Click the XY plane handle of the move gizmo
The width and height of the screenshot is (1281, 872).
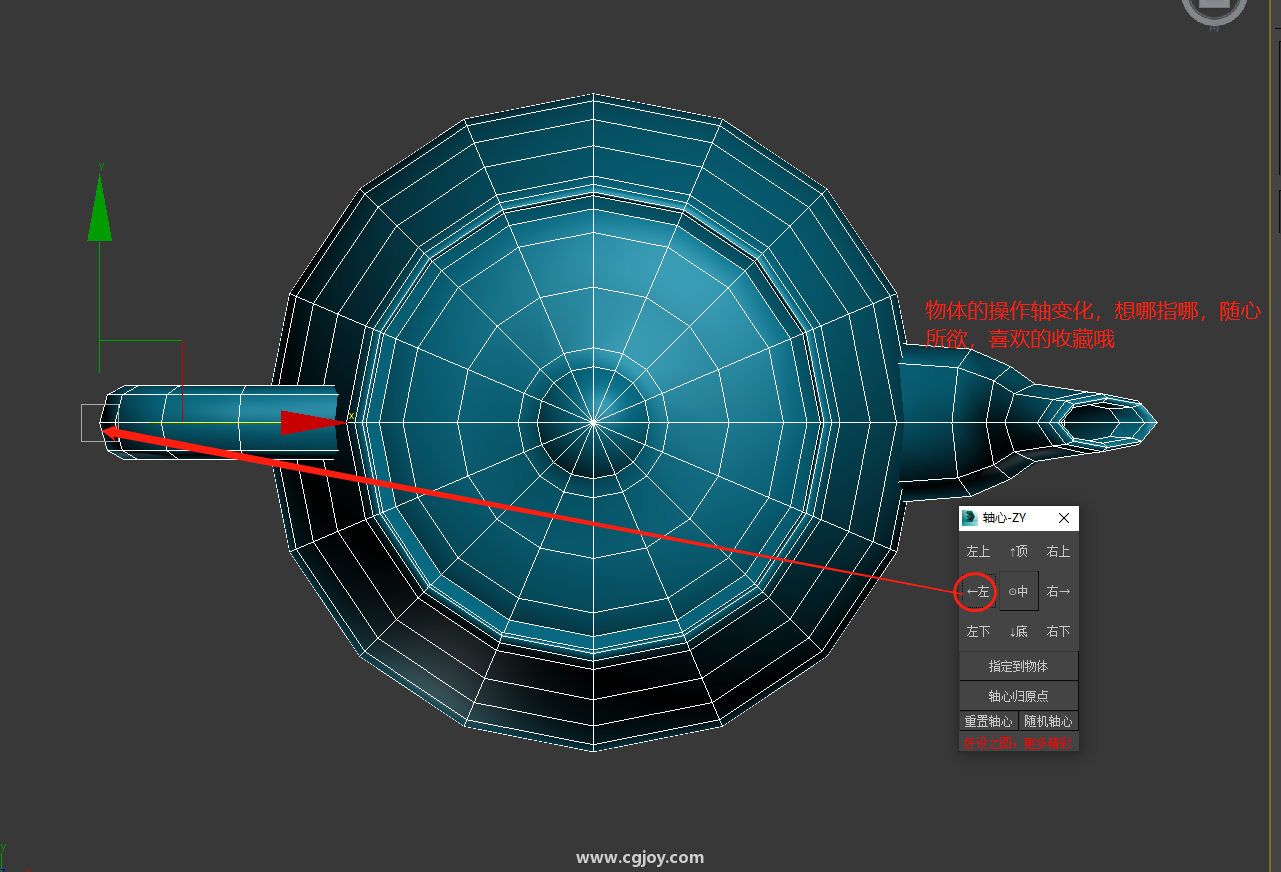(141, 381)
